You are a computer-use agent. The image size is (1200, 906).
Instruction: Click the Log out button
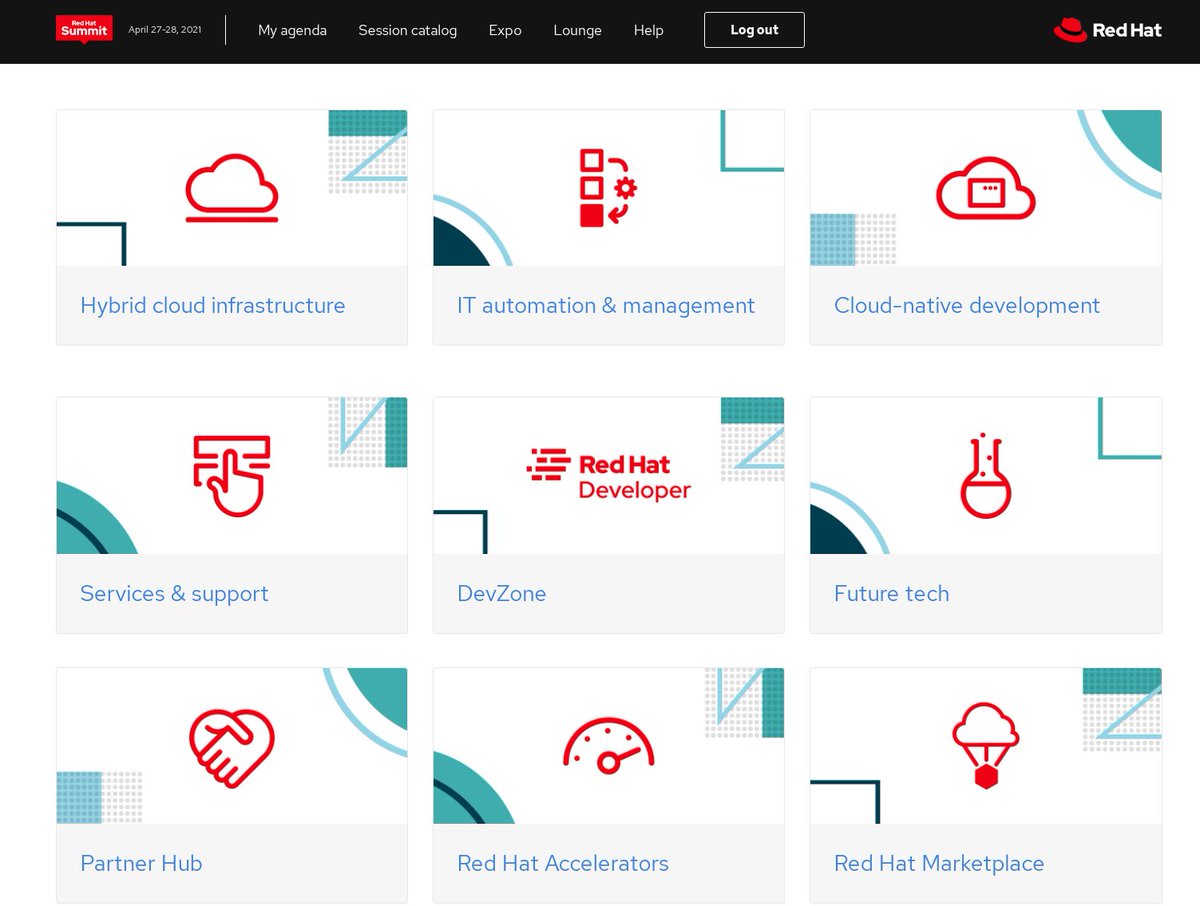coord(754,30)
